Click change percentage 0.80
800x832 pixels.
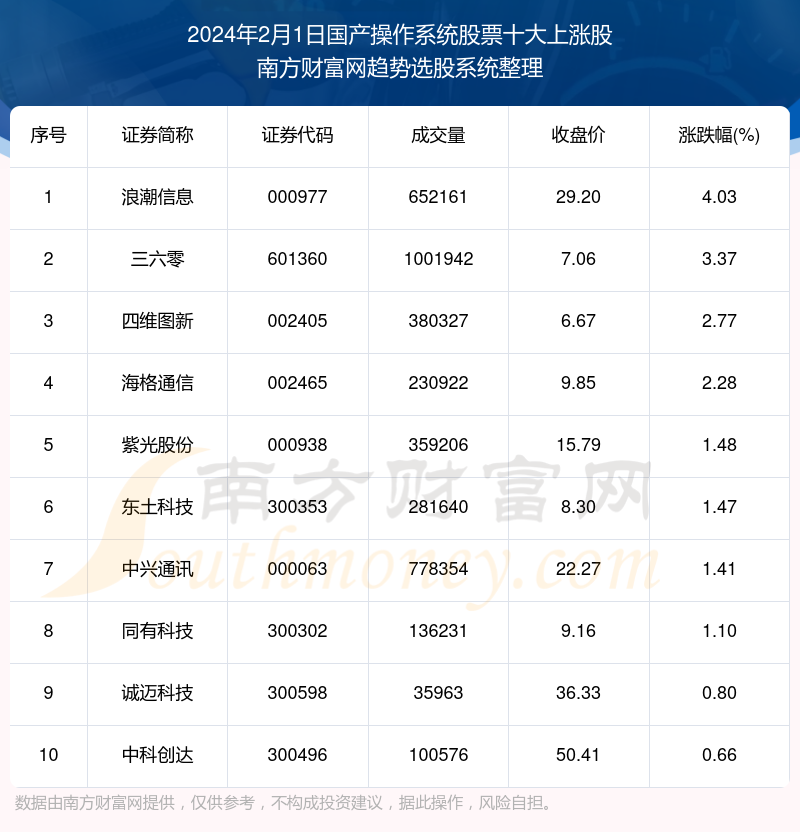(x=719, y=693)
